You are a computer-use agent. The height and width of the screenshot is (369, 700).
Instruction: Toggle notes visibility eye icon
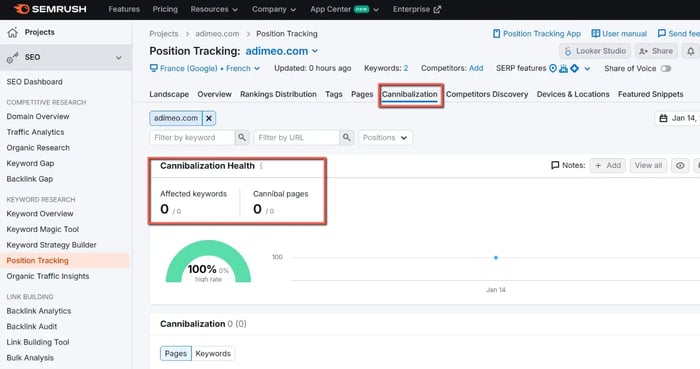(680, 166)
